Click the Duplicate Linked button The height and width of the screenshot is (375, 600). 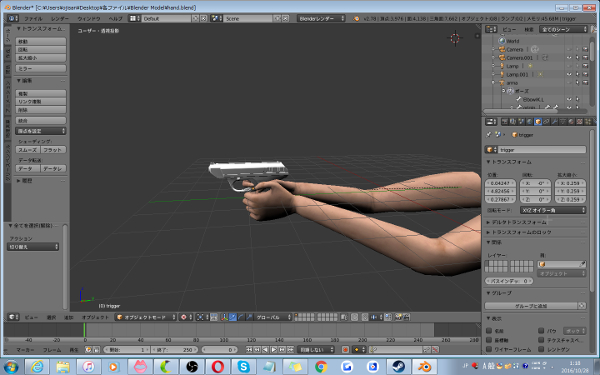click(x=41, y=102)
